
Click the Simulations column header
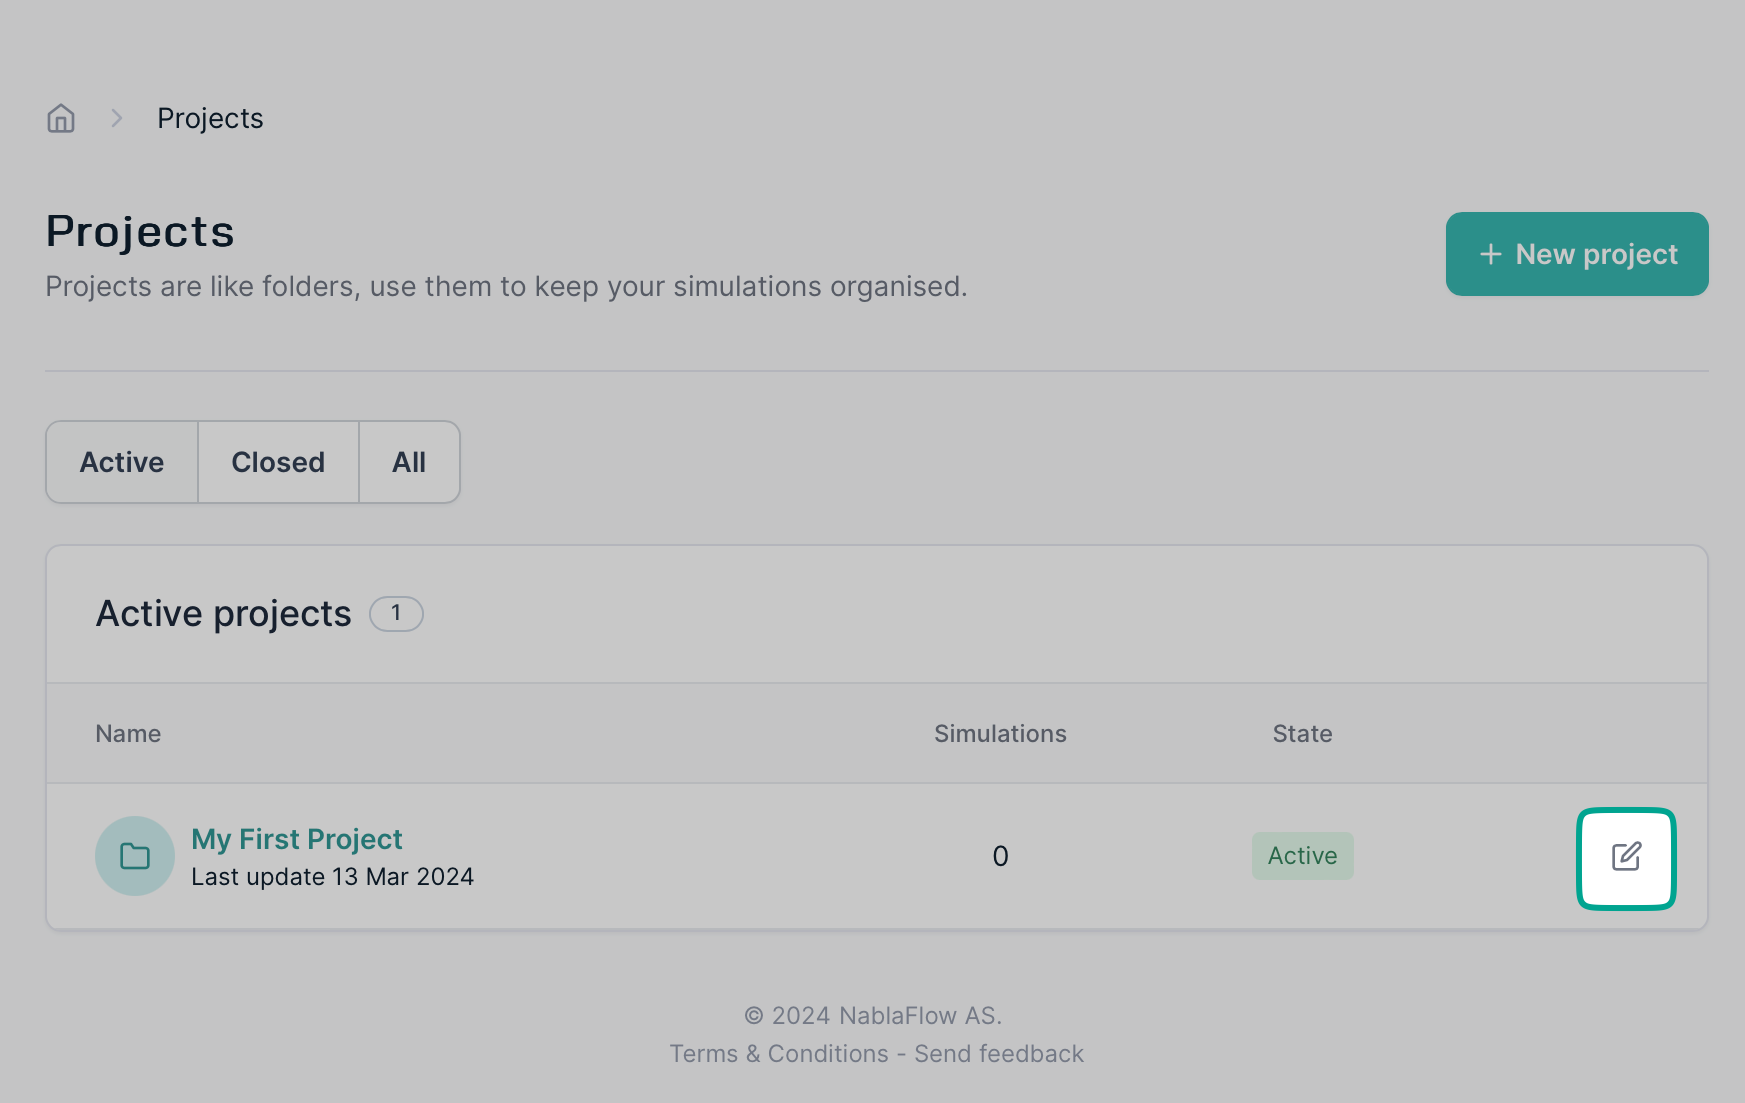coord(1000,734)
